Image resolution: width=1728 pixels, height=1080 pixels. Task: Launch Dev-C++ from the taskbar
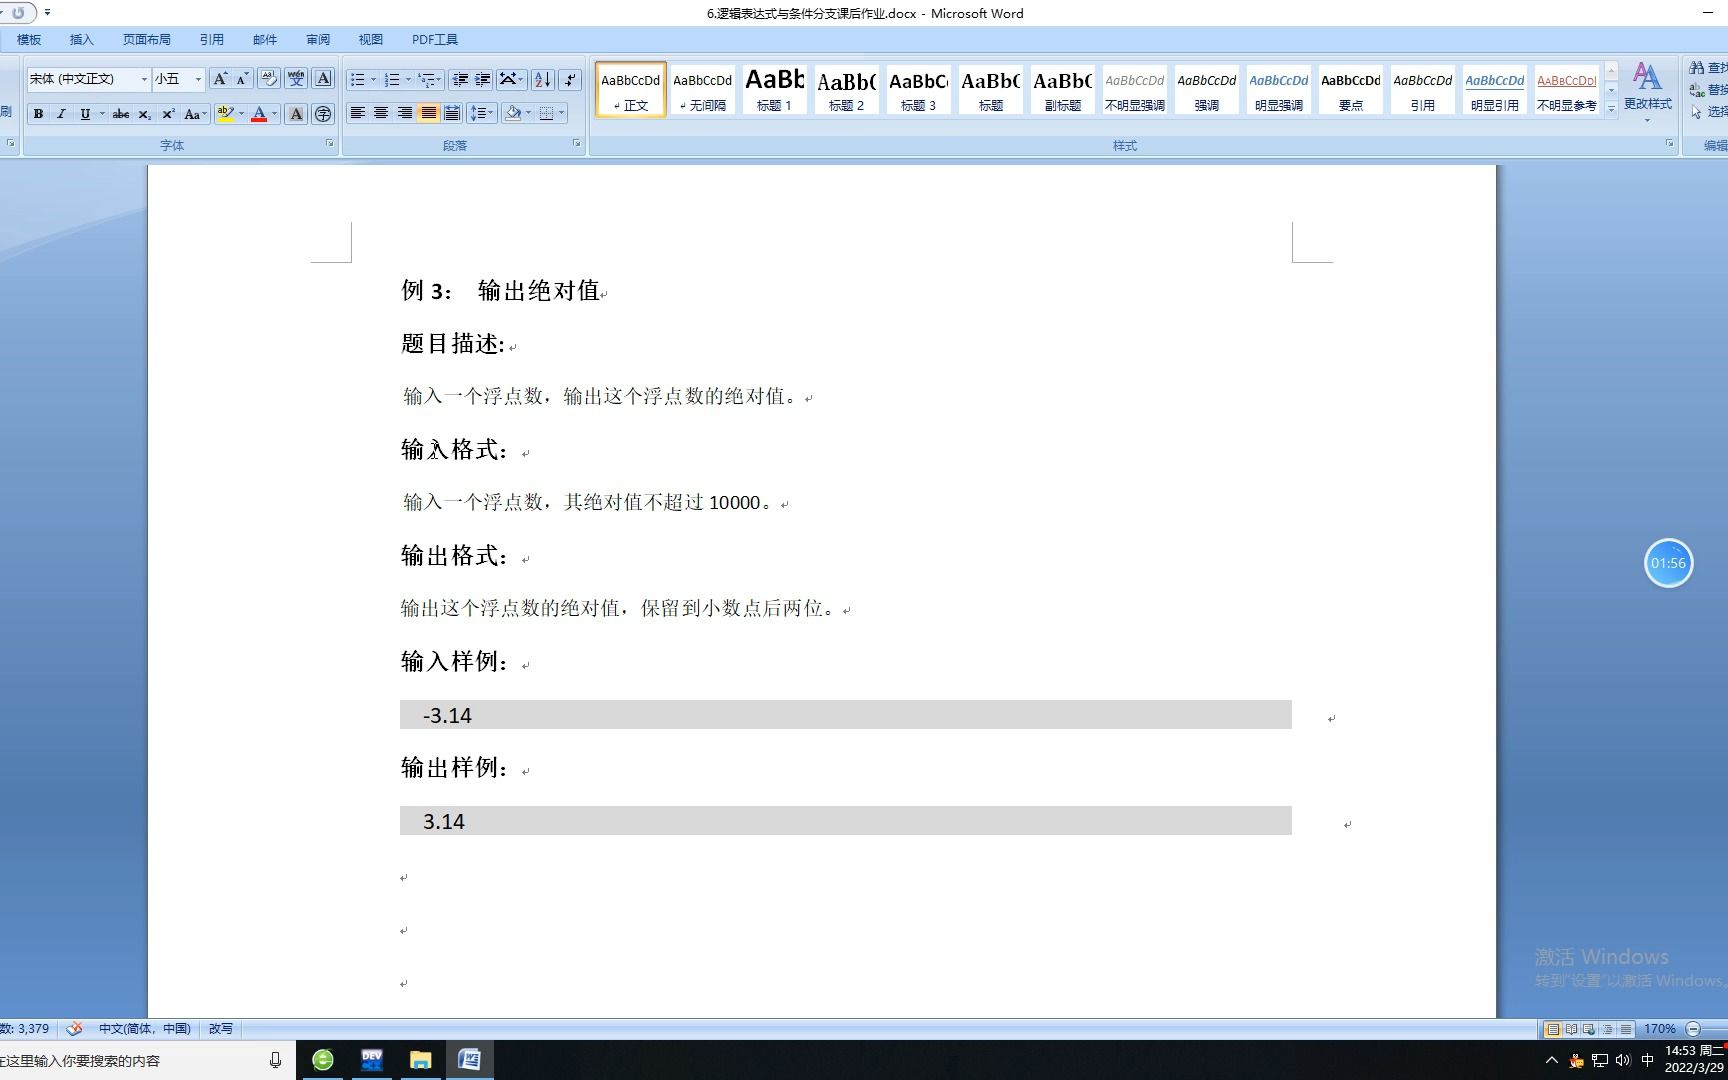[371, 1059]
